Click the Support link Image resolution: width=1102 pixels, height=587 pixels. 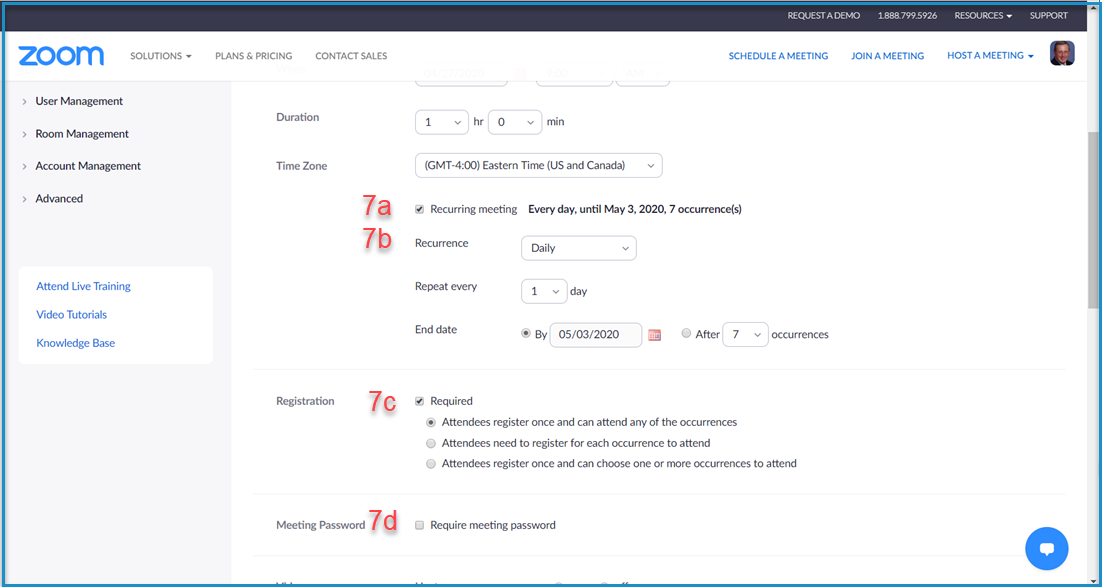point(1049,15)
